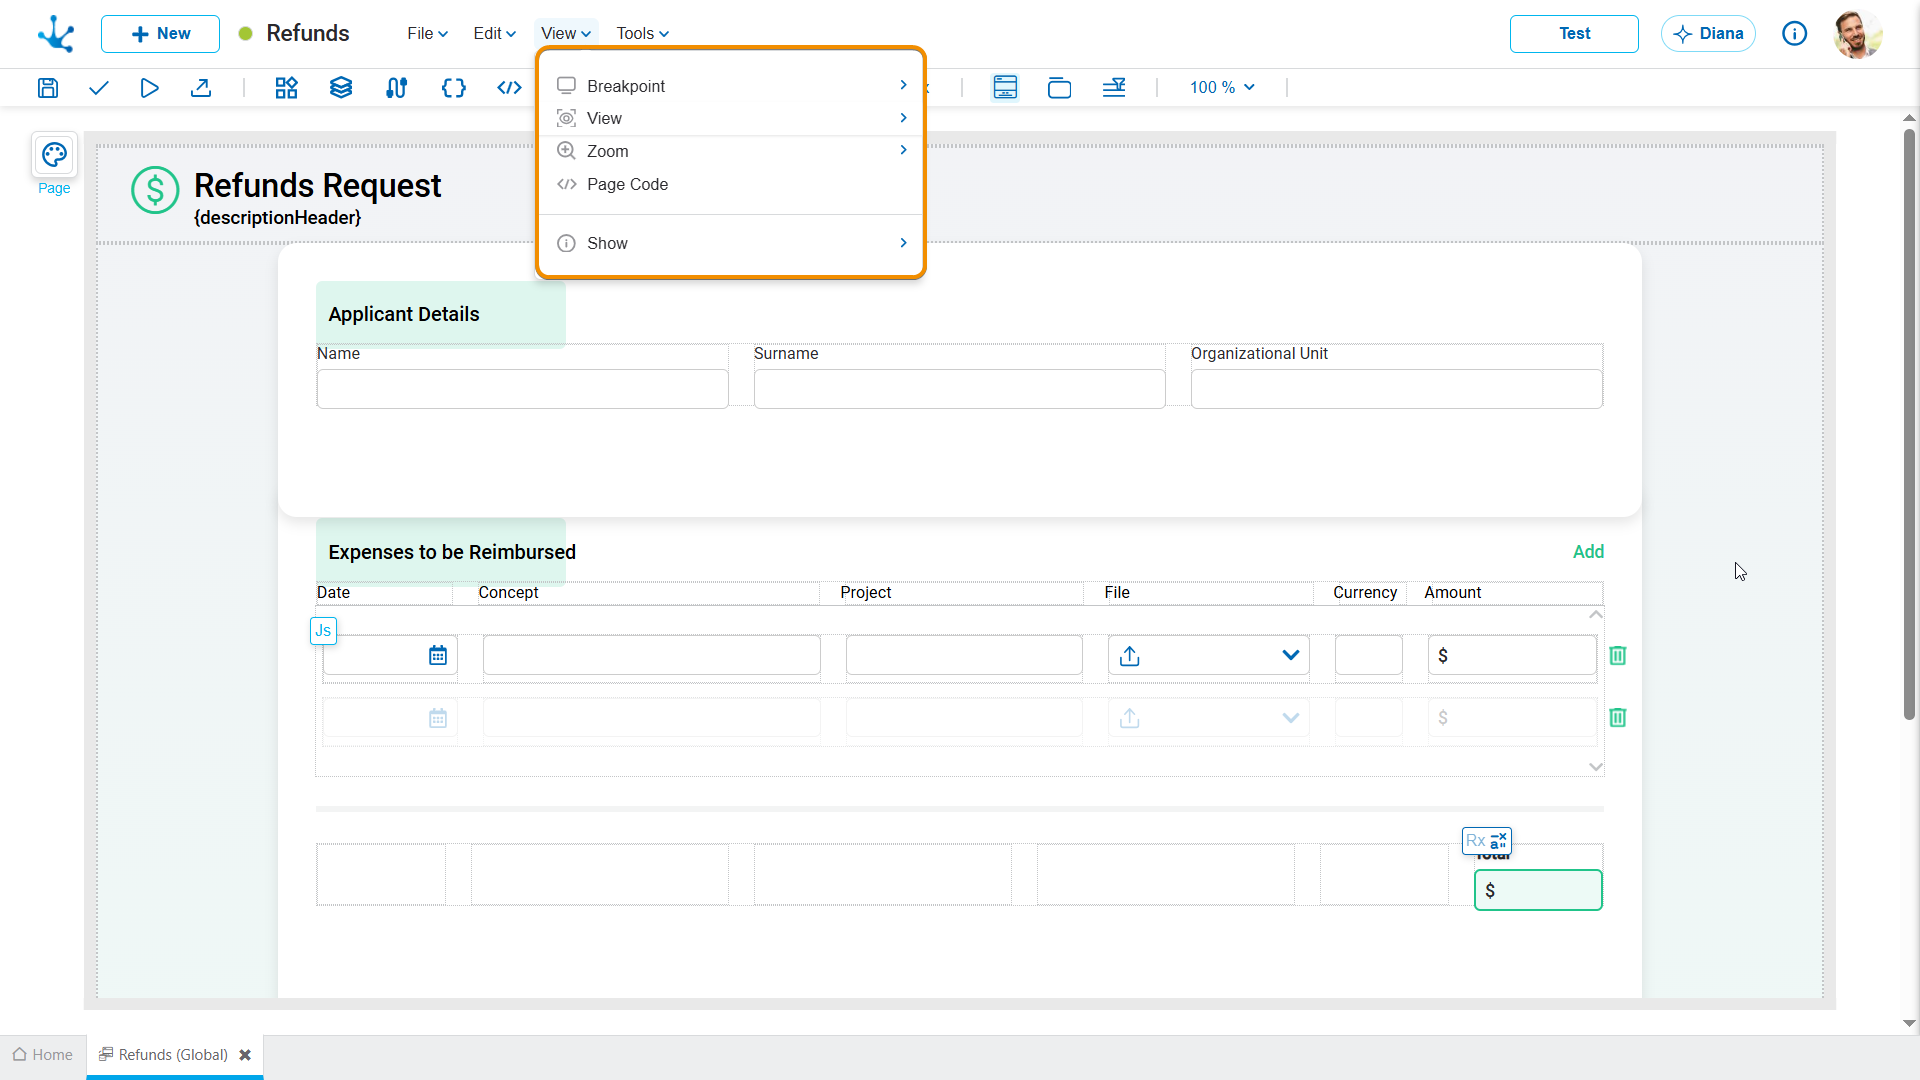Click the checkmark verify icon
1920x1080 pixels.
coord(98,88)
